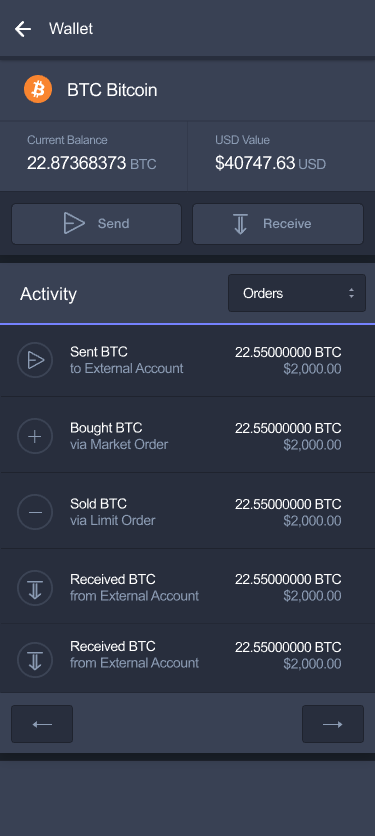Click the Orders dropdown up-down arrows
Screen dimensions: 375x836
click(x=351, y=293)
